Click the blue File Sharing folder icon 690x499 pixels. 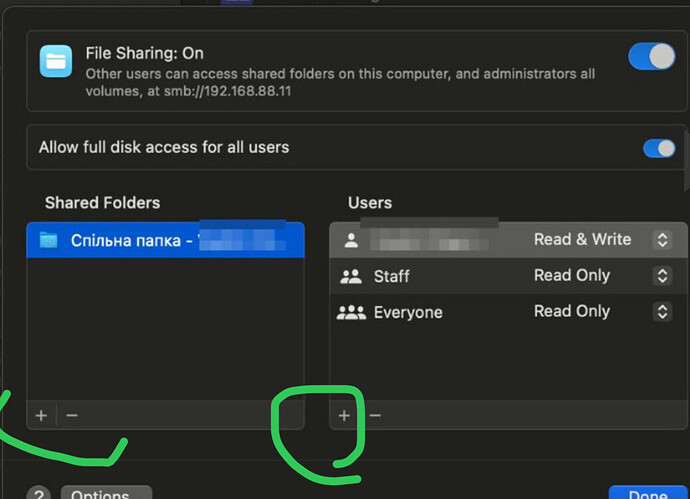[x=56, y=61]
